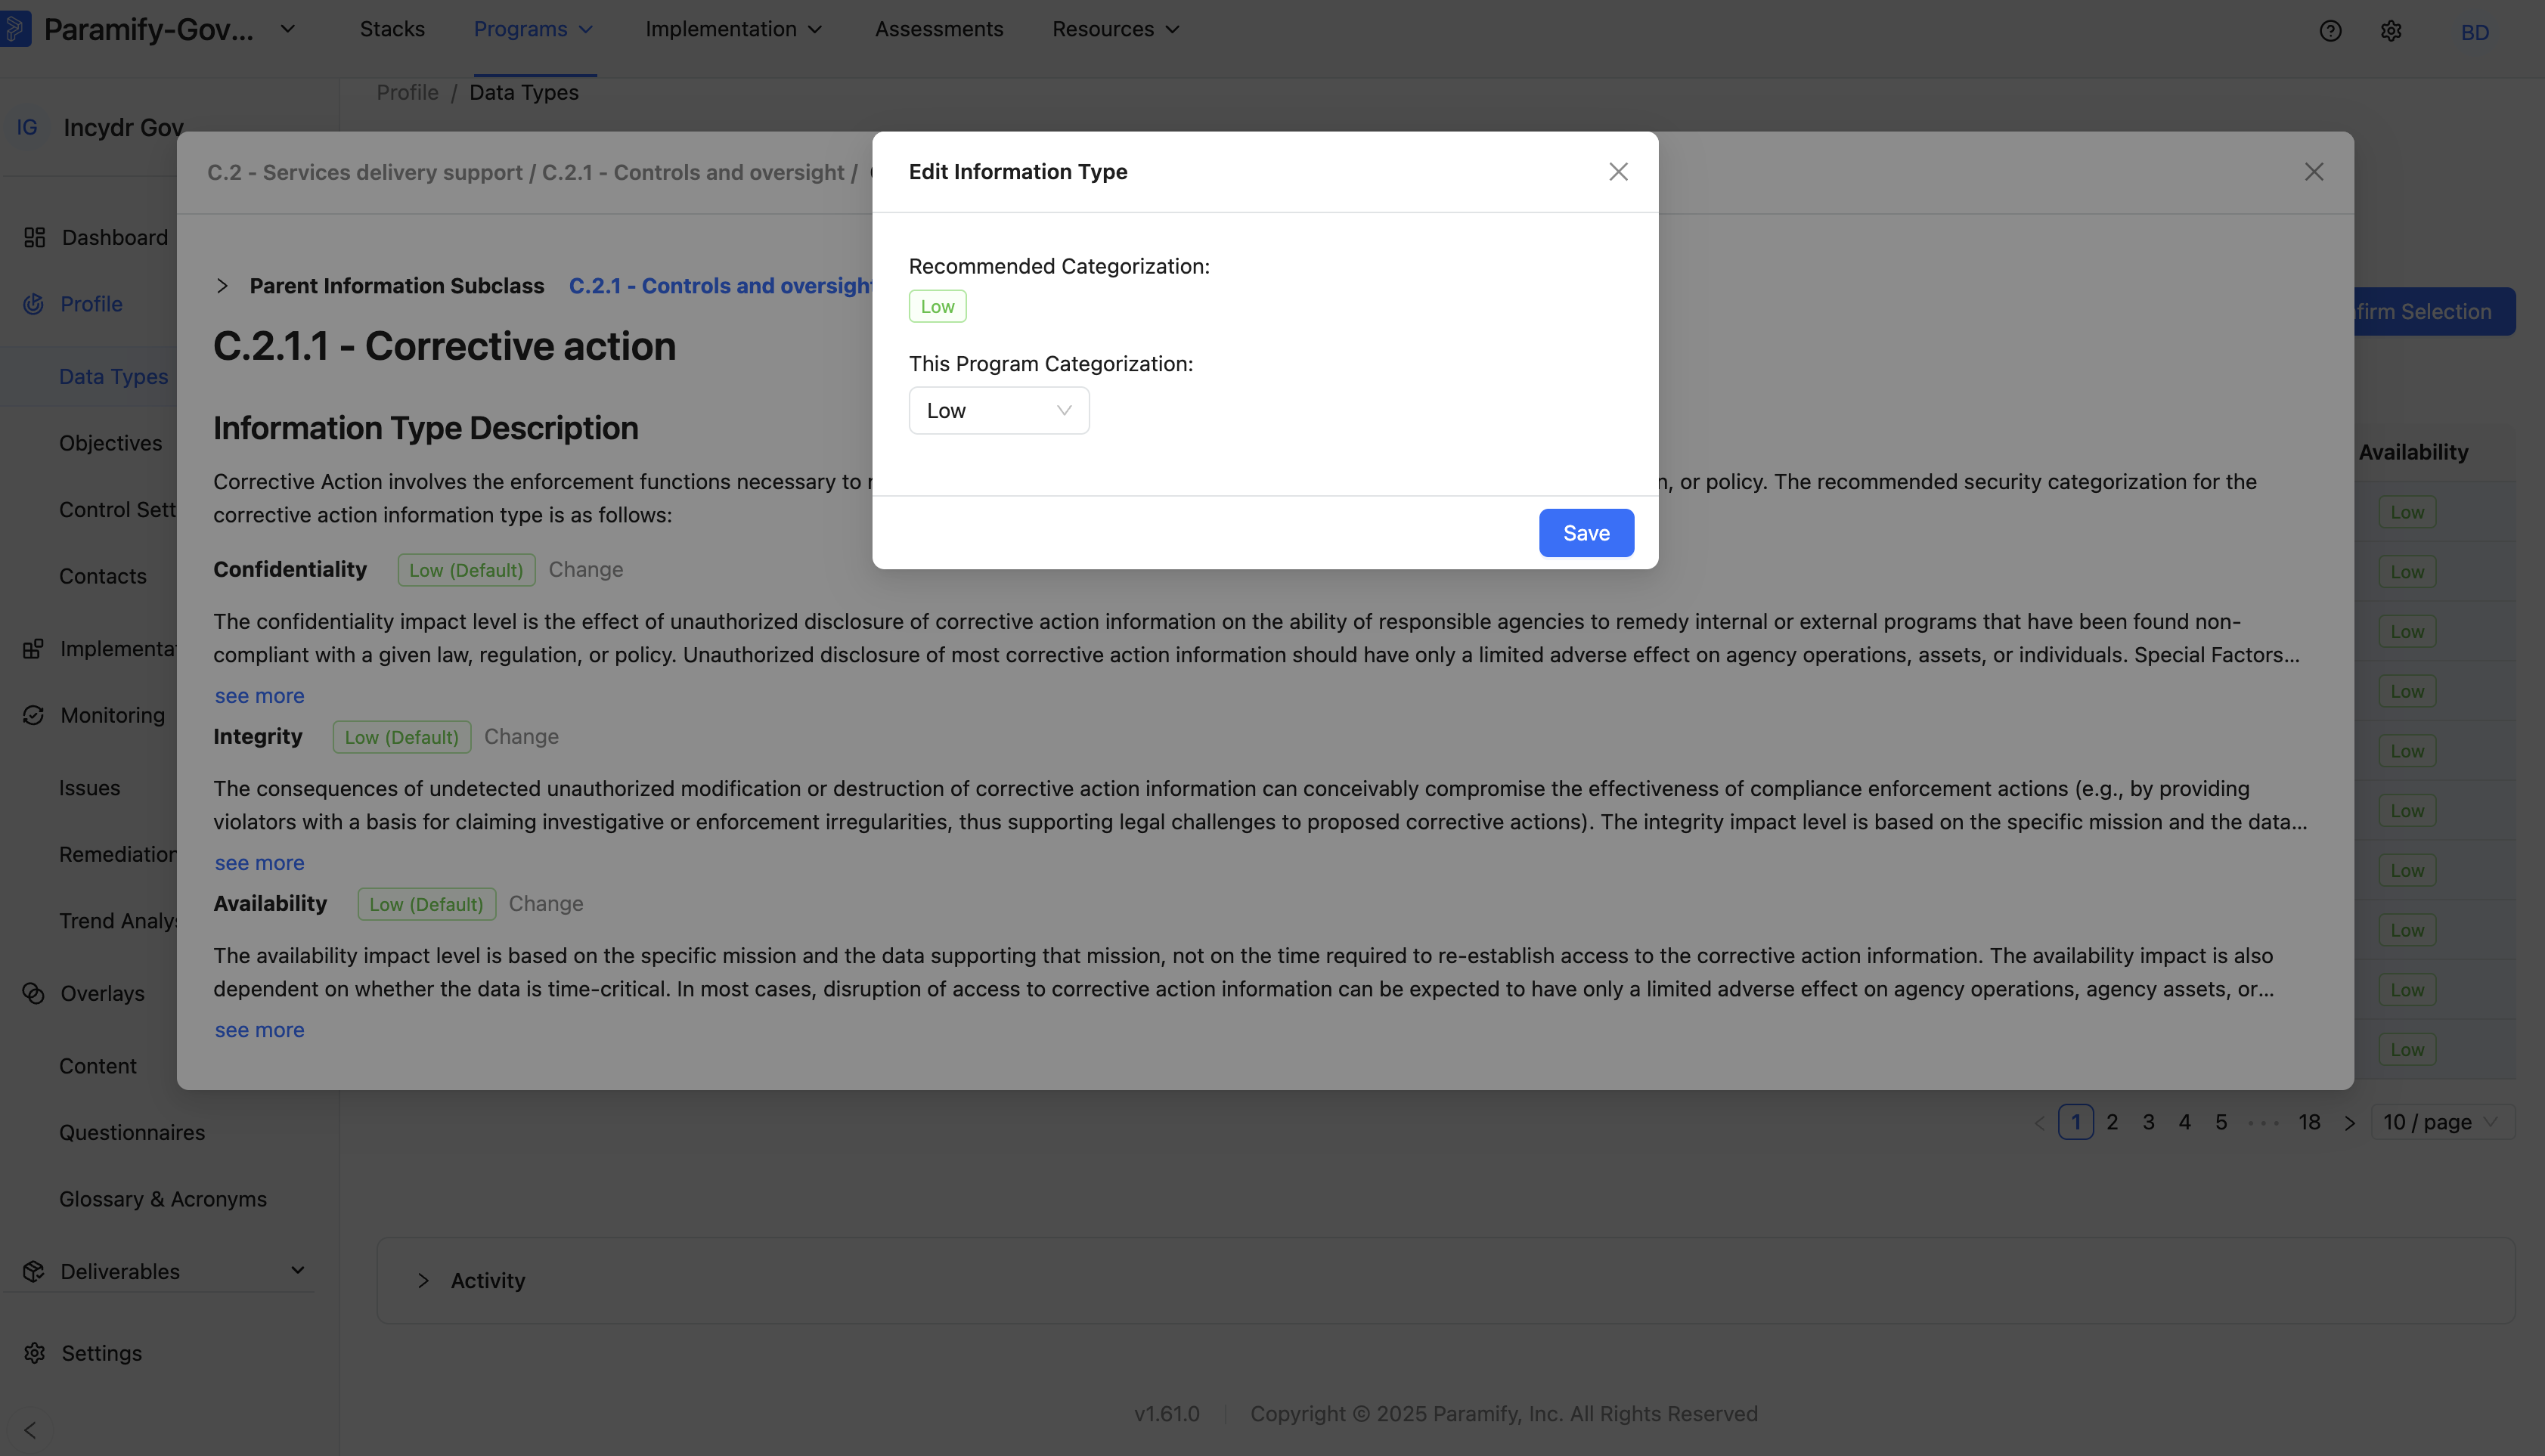The height and width of the screenshot is (1456, 2545).
Task: Open C.2.1 - Controls and oversight link
Action: click(720, 286)
